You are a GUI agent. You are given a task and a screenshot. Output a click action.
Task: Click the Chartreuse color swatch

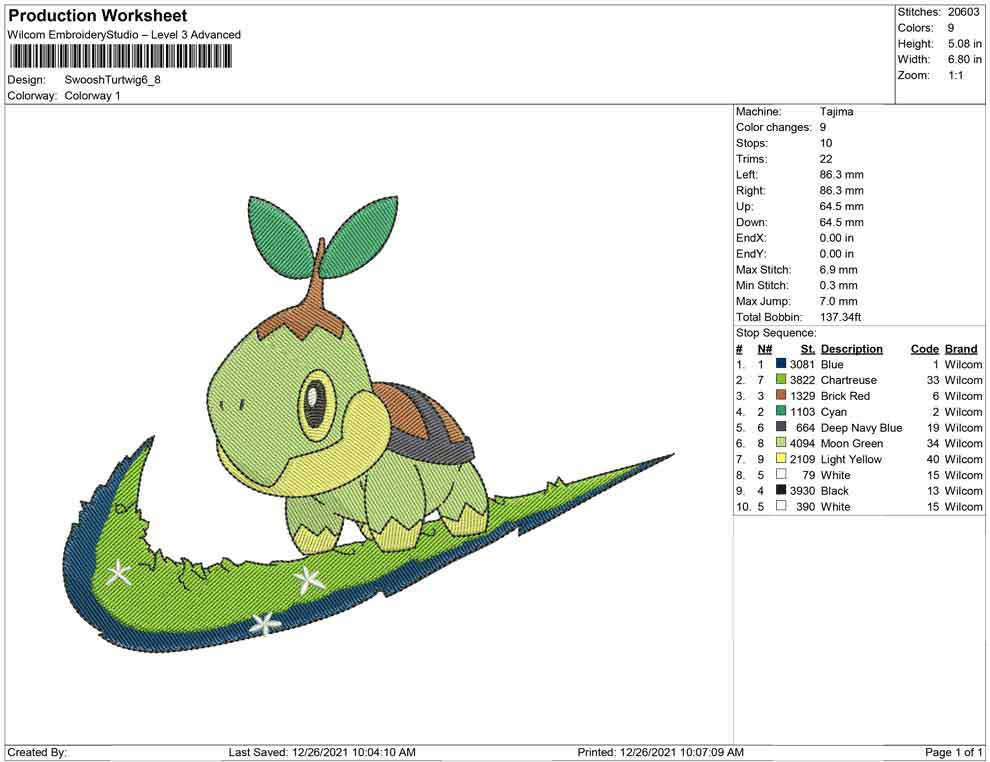781,379
